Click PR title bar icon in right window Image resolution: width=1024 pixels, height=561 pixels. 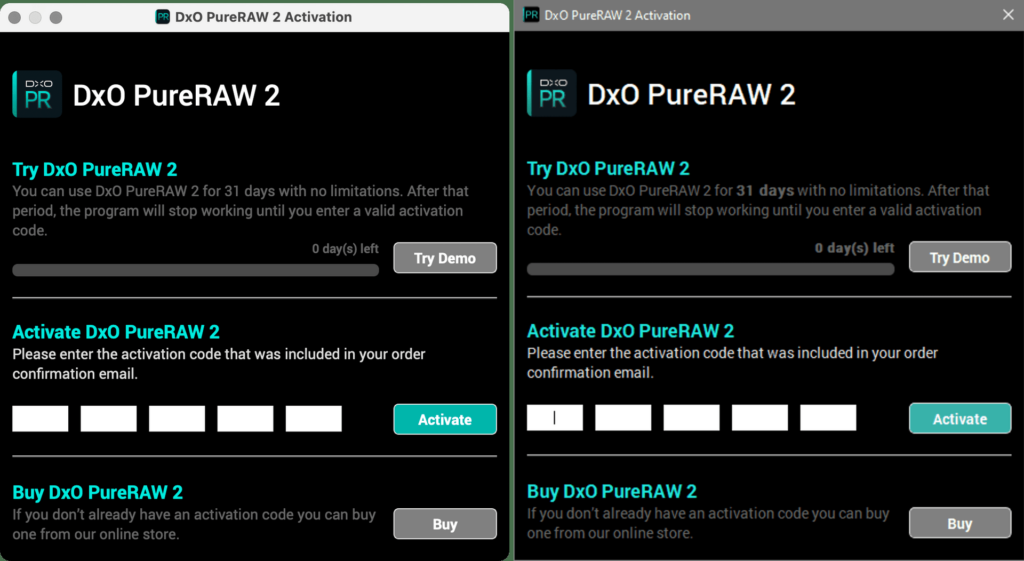(532, 15)
